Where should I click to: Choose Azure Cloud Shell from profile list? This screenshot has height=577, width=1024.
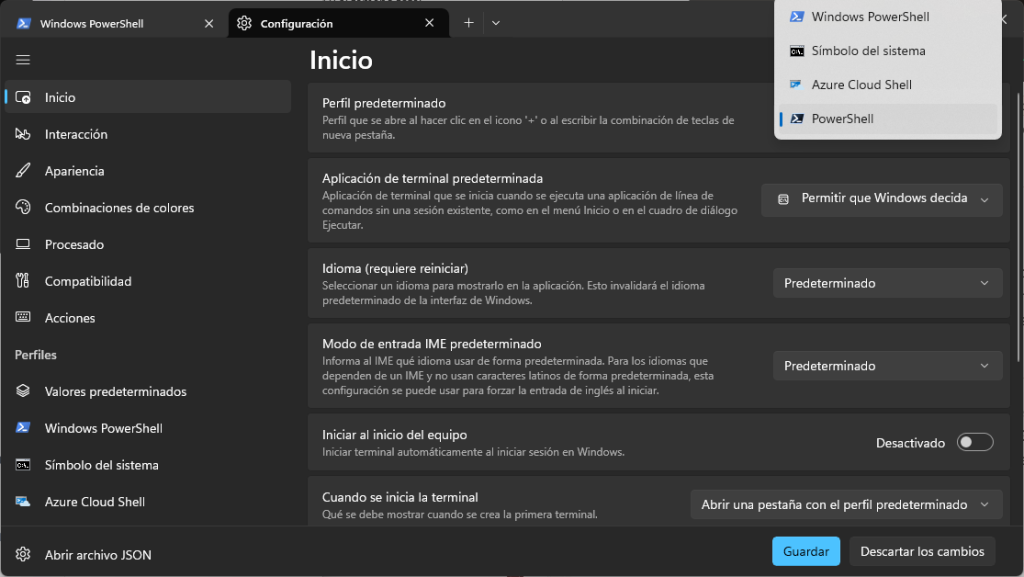coord(861,85)
